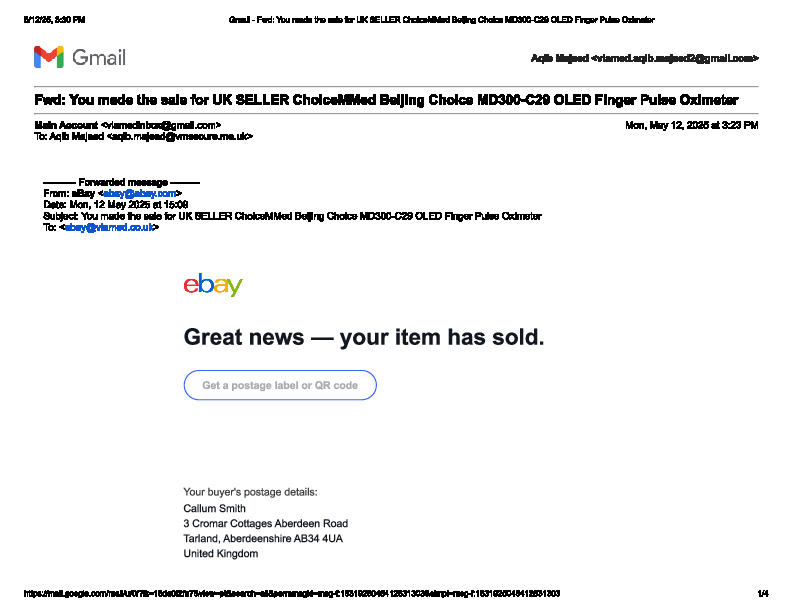Screen dimensions: 792x612
Task: Click the Great news item has sold headline
Action: [x=364, y=337]
